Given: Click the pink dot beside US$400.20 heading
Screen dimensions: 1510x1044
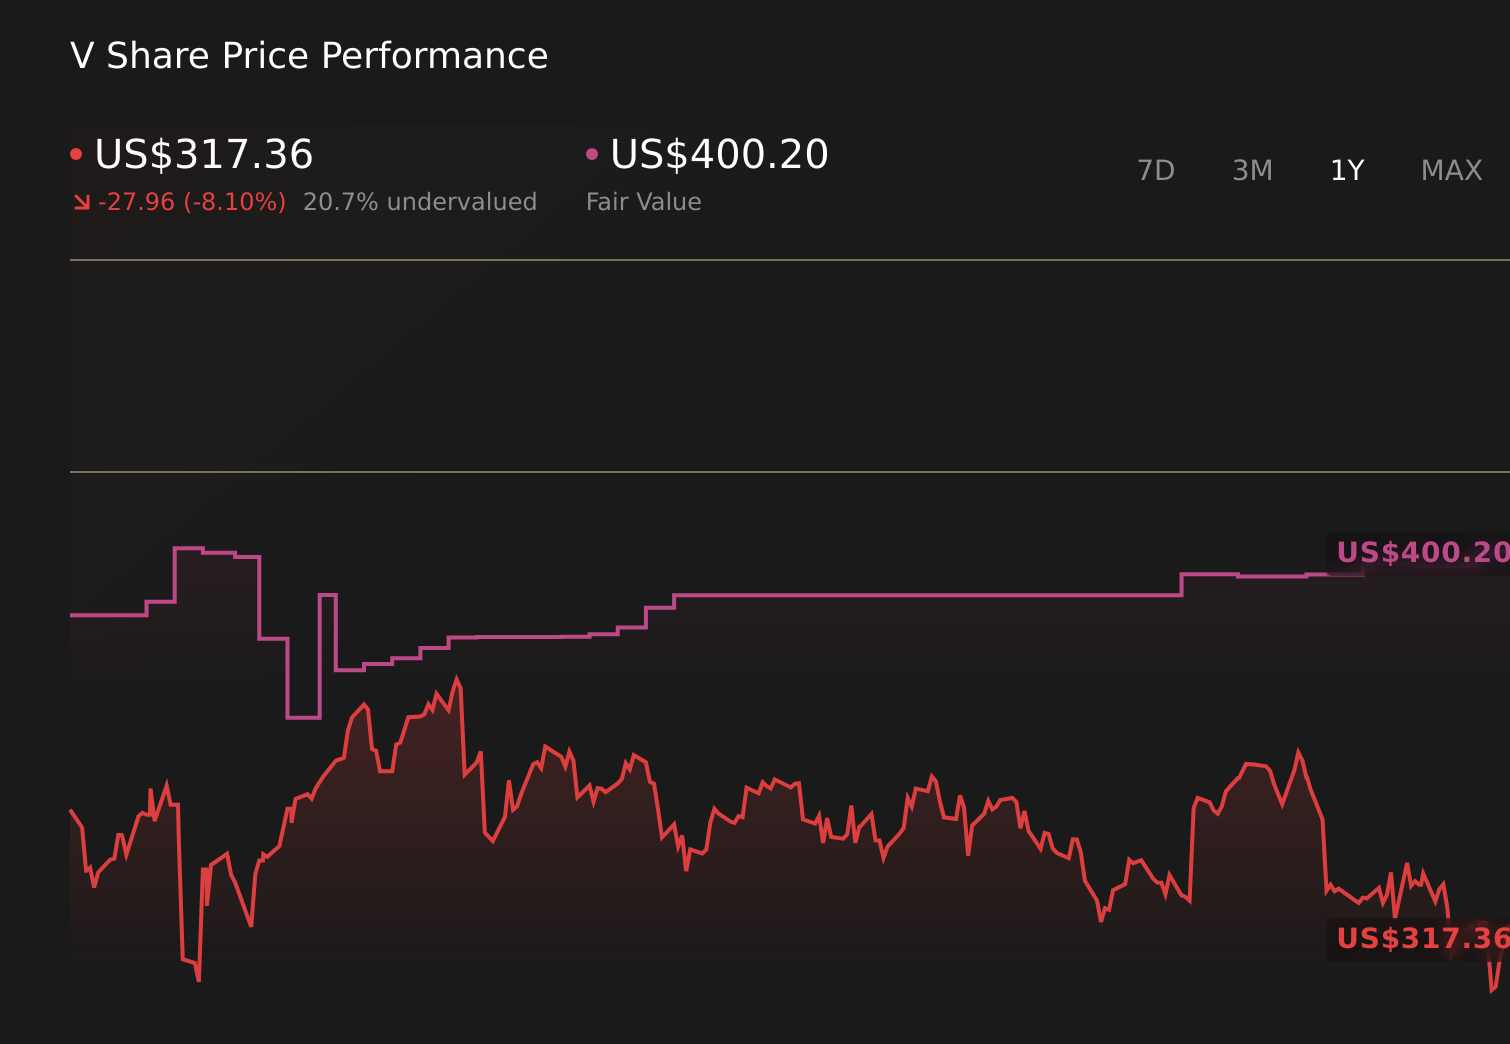Looking at the screenshot, I should coord(592,154).
